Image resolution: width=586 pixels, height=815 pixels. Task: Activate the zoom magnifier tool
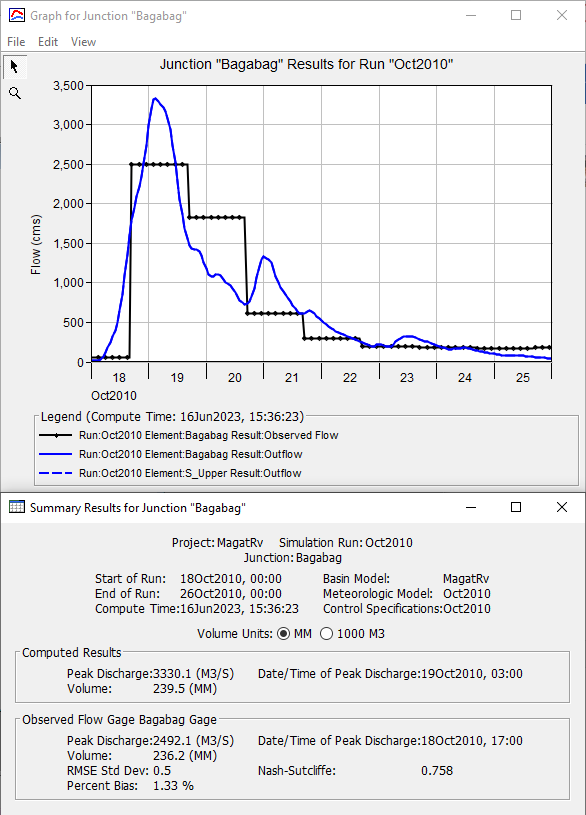[15, 94]
